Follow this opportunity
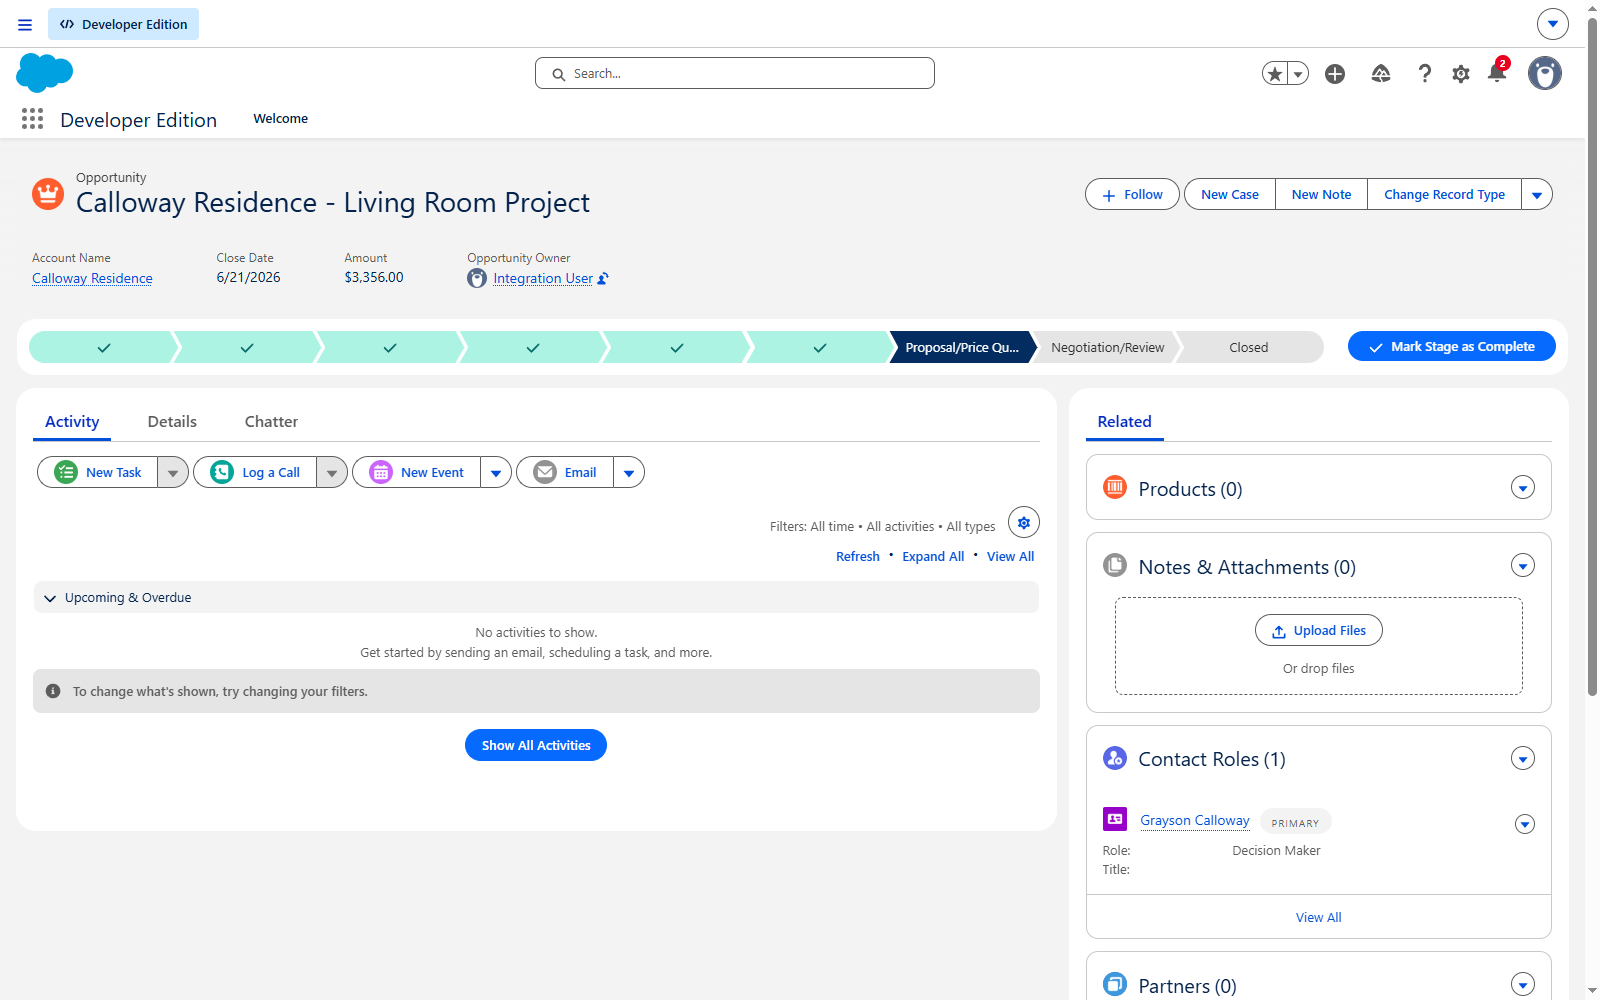The image size is (1600, 1000). pyautogui.click(x=1133, y=195)
